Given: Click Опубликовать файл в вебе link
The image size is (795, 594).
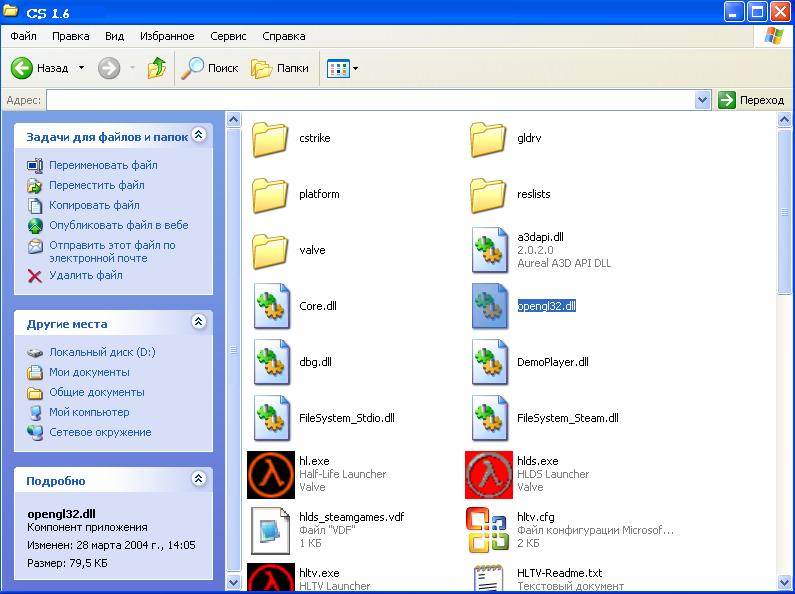Looking at the screenshot, I should [119, 225].
